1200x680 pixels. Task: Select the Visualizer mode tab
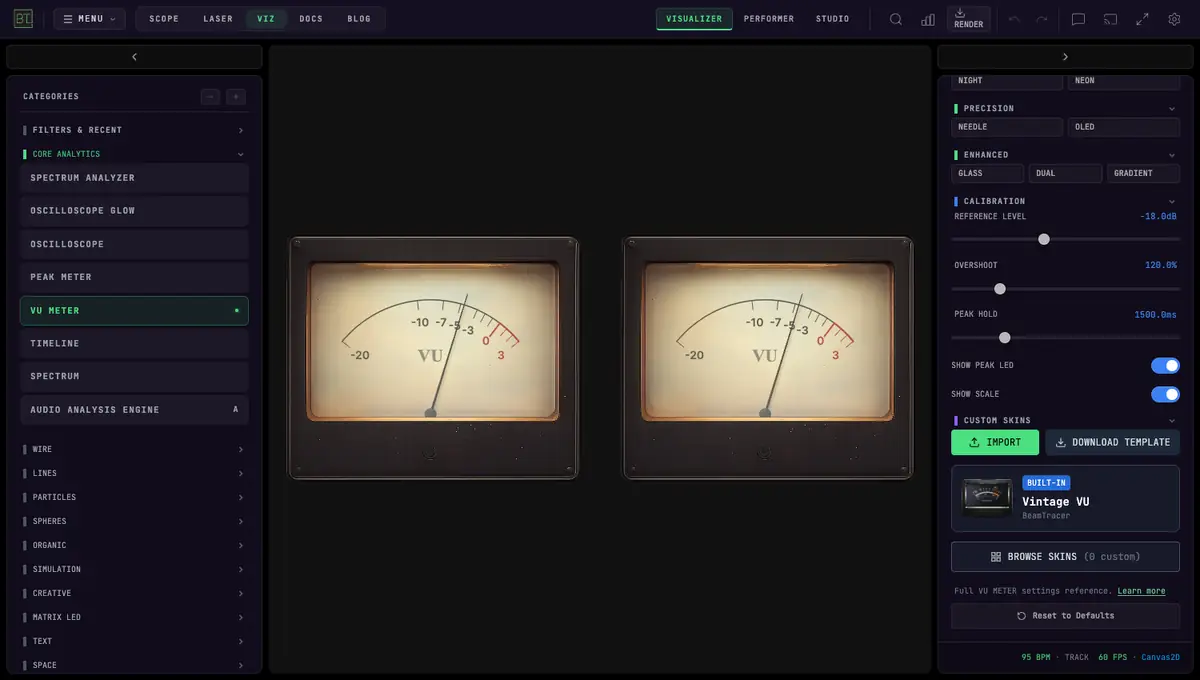(694, 19)
